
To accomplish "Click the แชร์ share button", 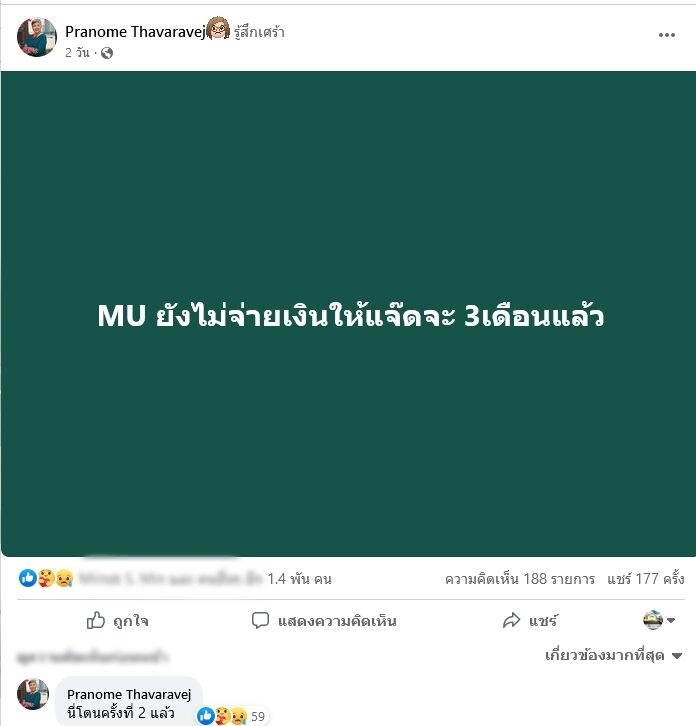I will (530, 620).
